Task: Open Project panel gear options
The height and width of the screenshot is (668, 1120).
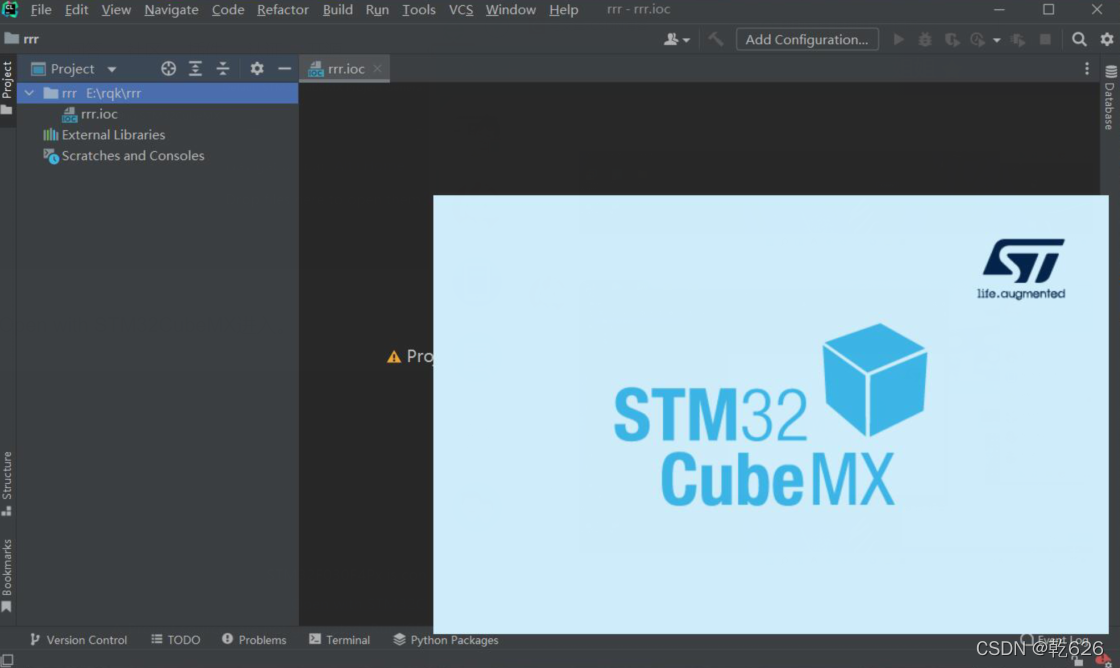Action: click(257, 69)
